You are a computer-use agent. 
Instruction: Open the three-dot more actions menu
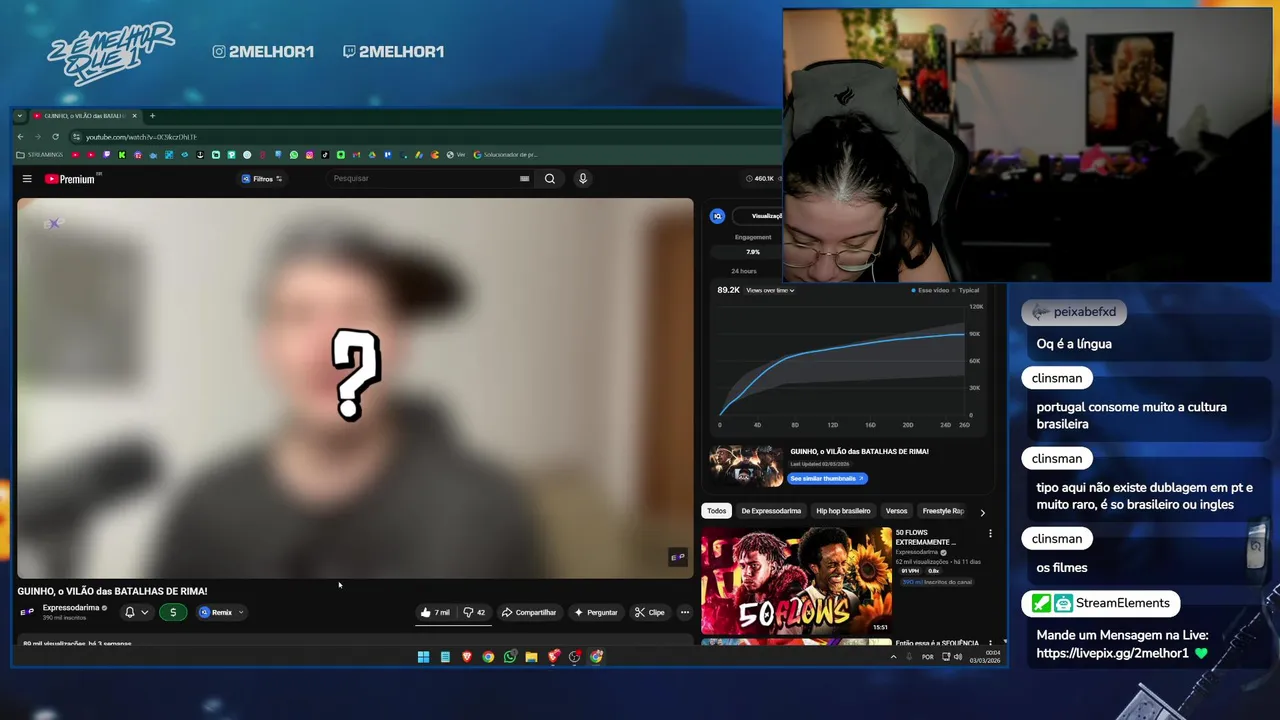click(685, 612)
